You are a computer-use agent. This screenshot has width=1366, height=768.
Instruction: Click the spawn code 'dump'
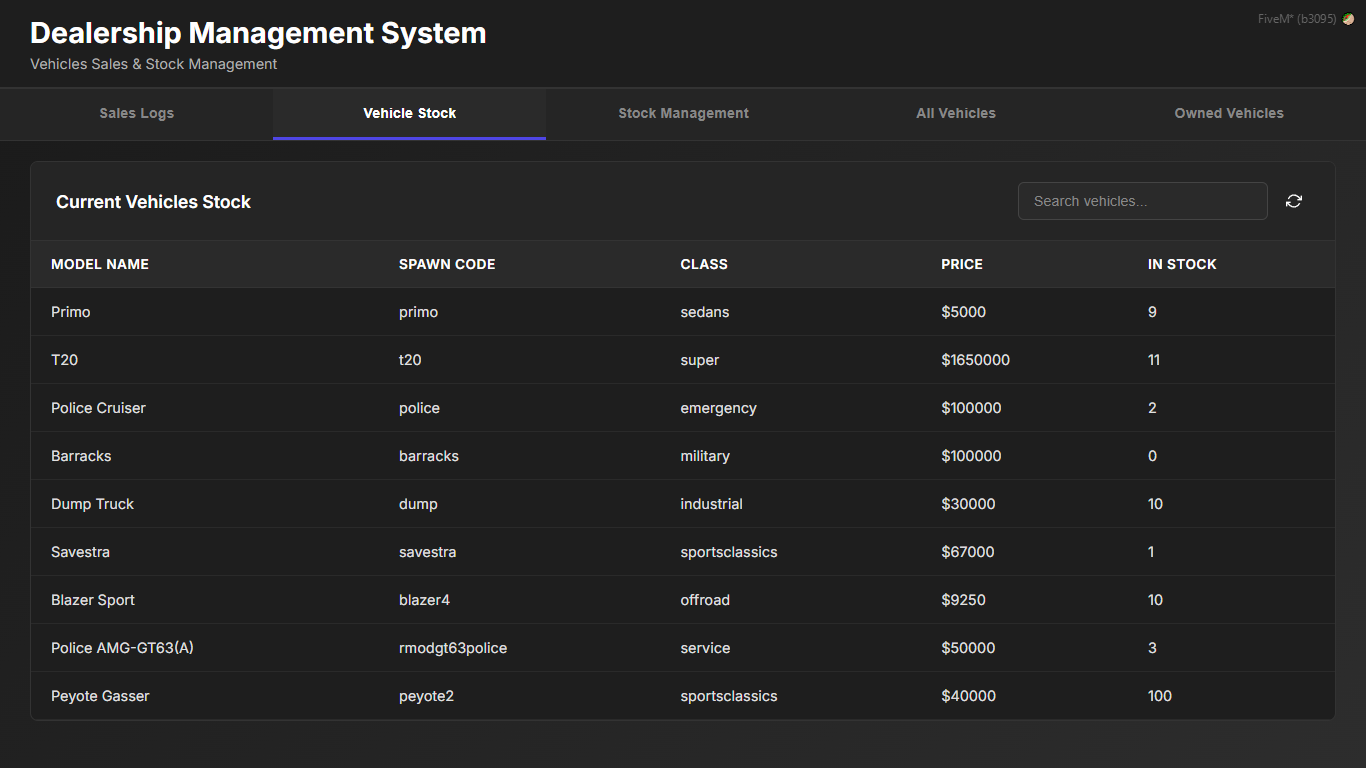click(418, 504)
